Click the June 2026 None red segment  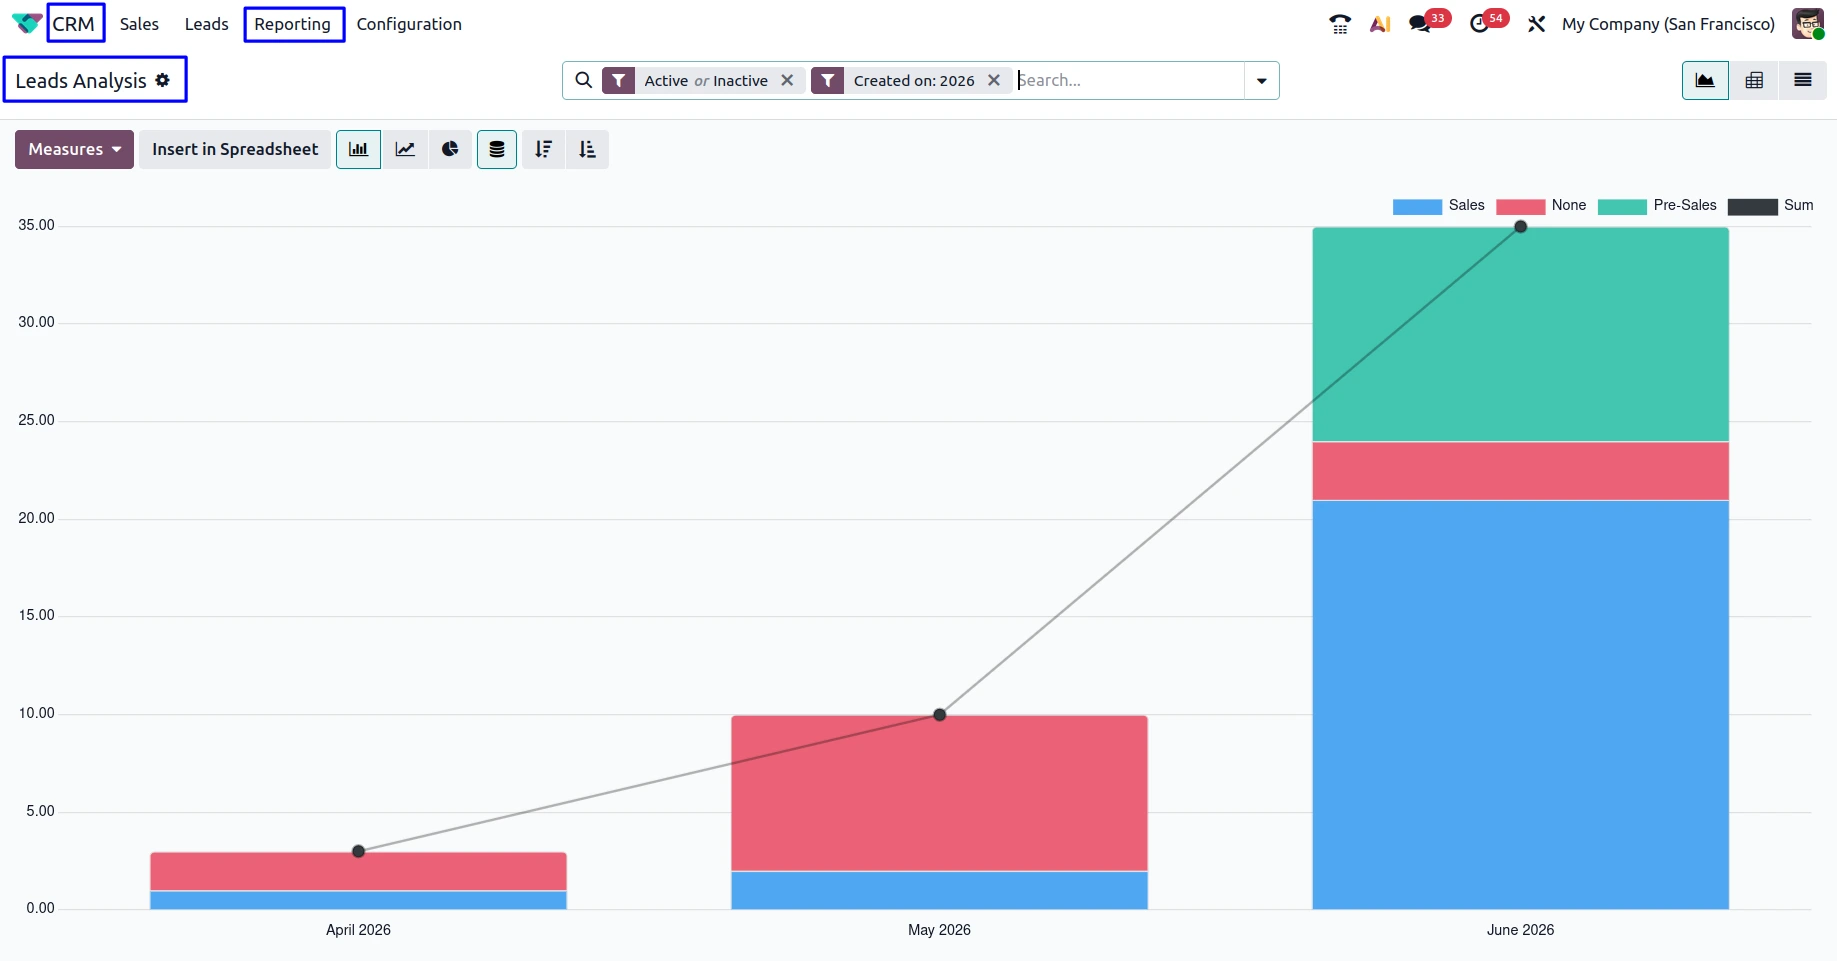pyautogui.click(x=1520, y=471)
